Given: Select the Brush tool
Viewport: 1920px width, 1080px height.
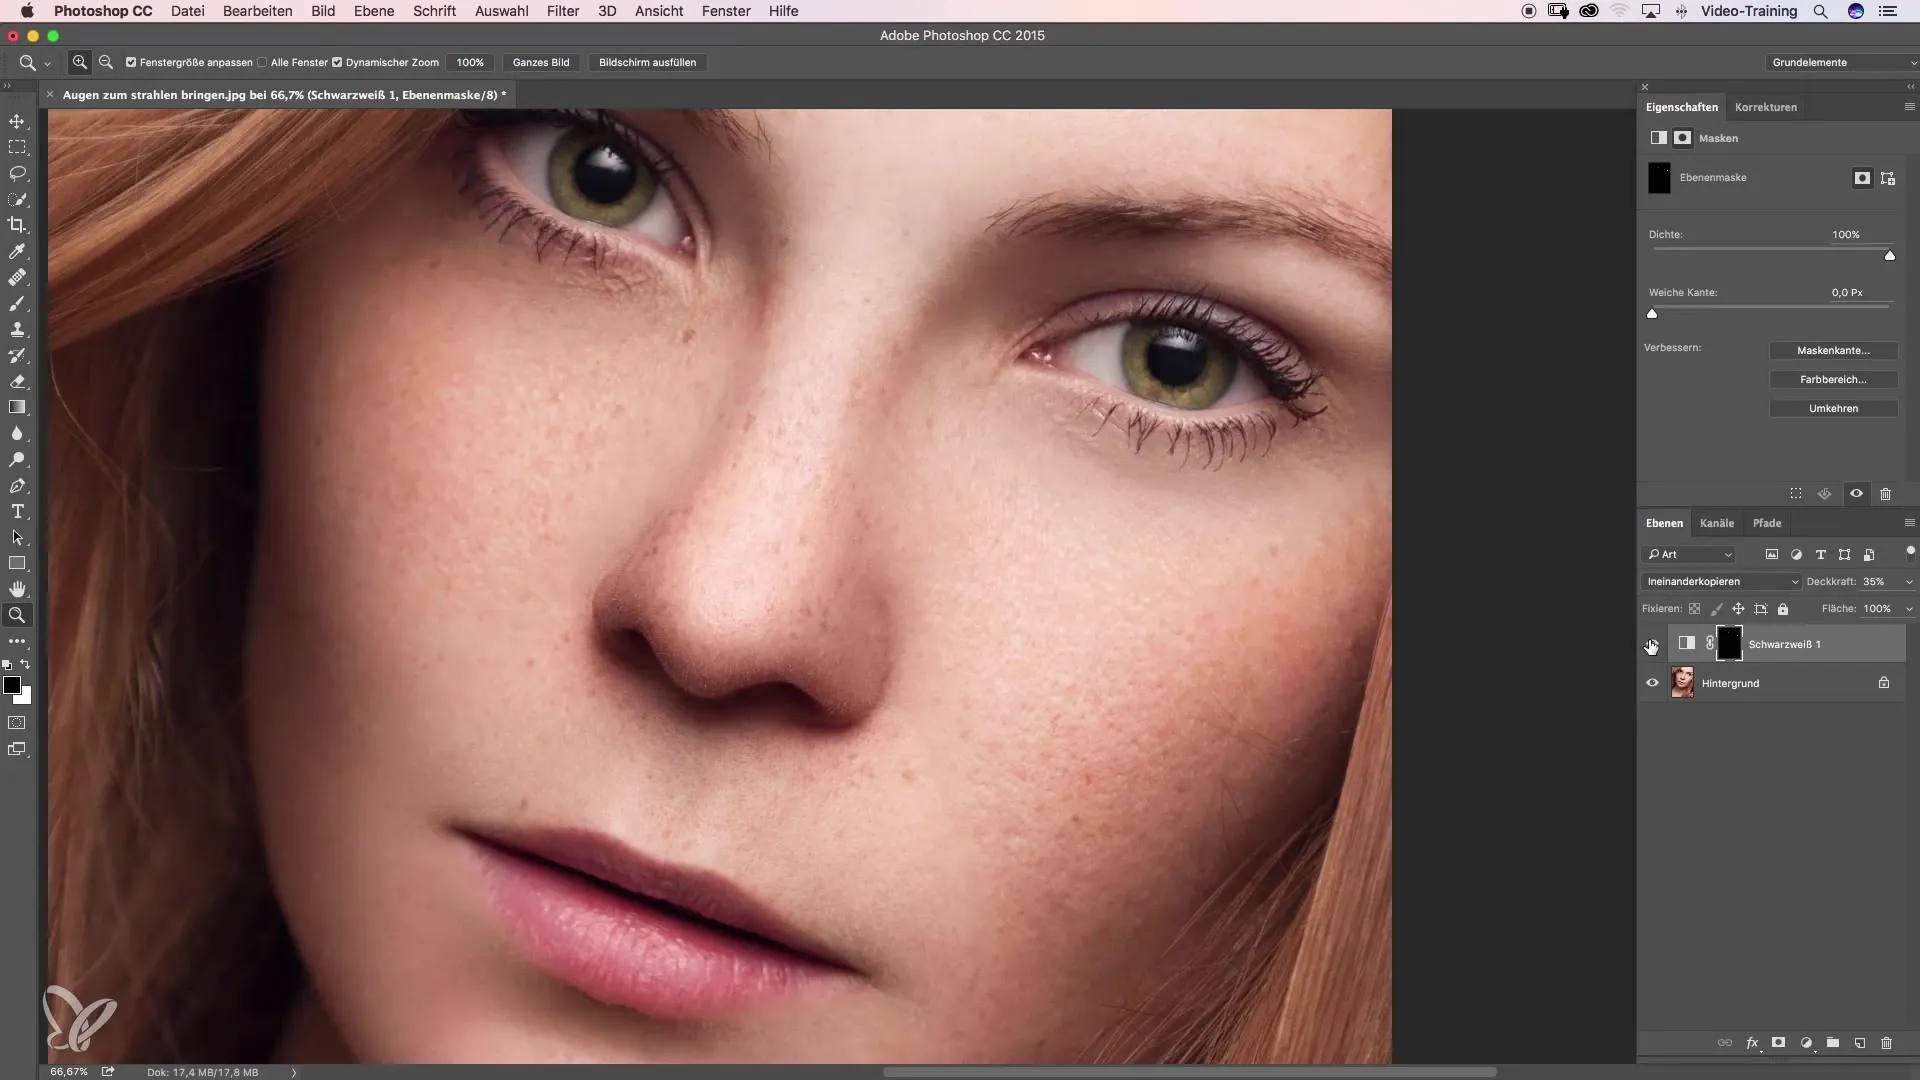Looking at the screenshot, I should 17,303.
